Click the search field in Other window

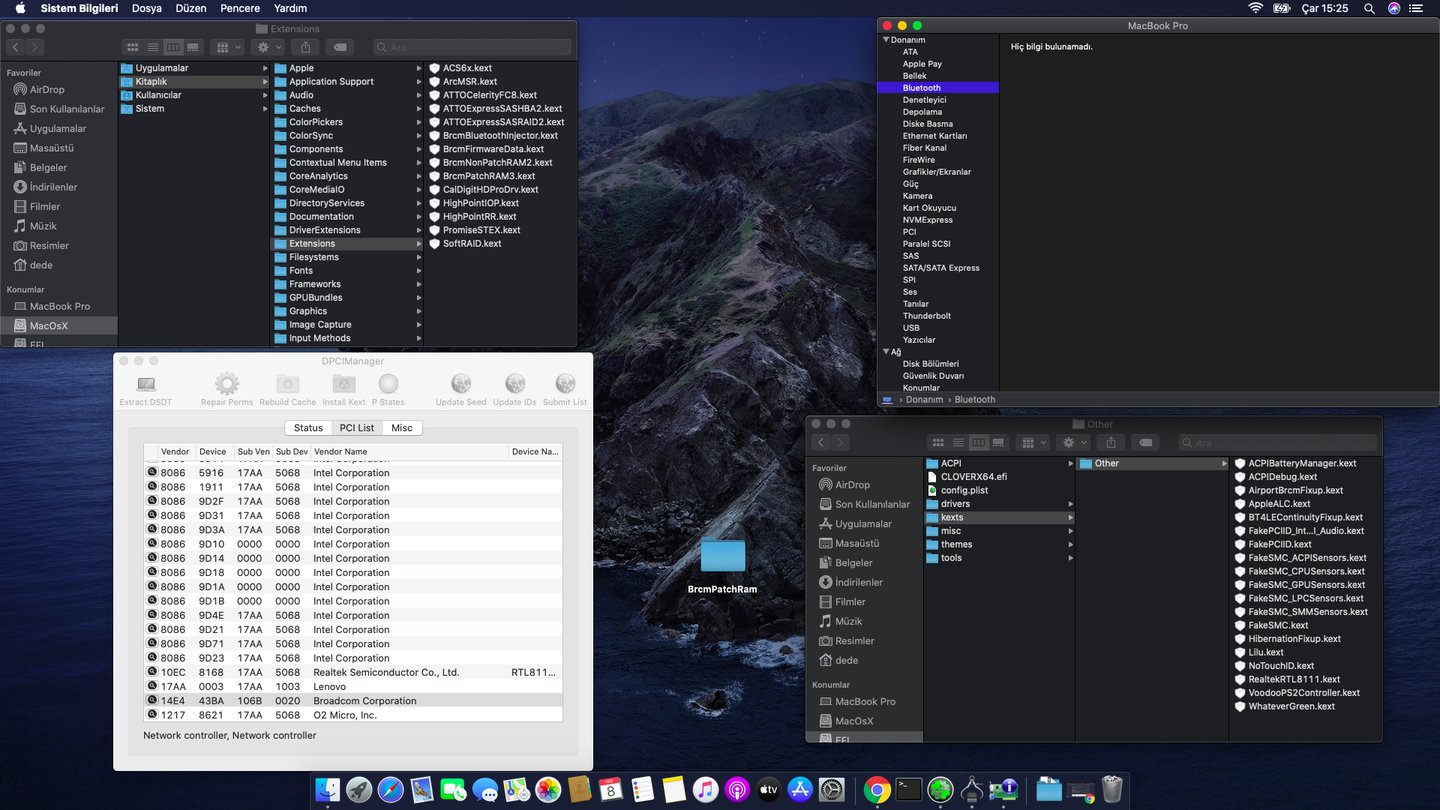click(1275, 442)
